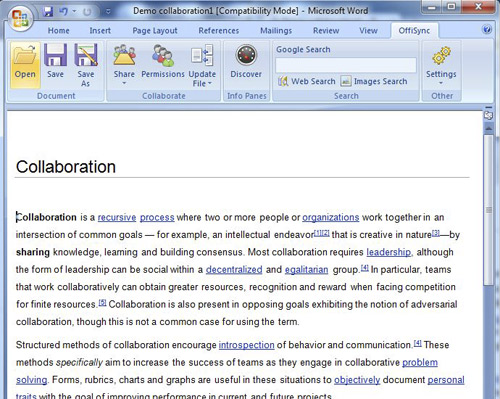This screenshot has height=399, width=500.
Task: Click the quick access Save icon
Action: click(x=48, y=12)
